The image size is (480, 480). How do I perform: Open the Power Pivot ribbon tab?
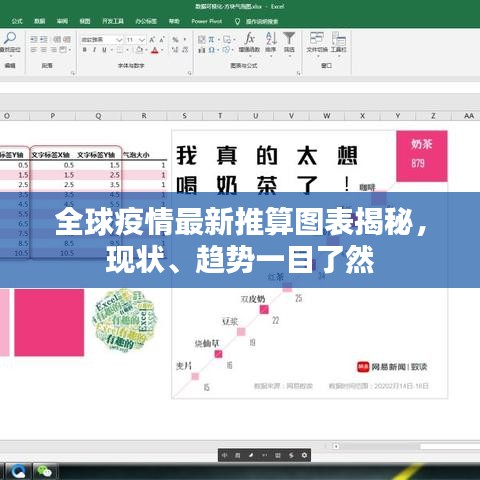(x=207, y=21)
